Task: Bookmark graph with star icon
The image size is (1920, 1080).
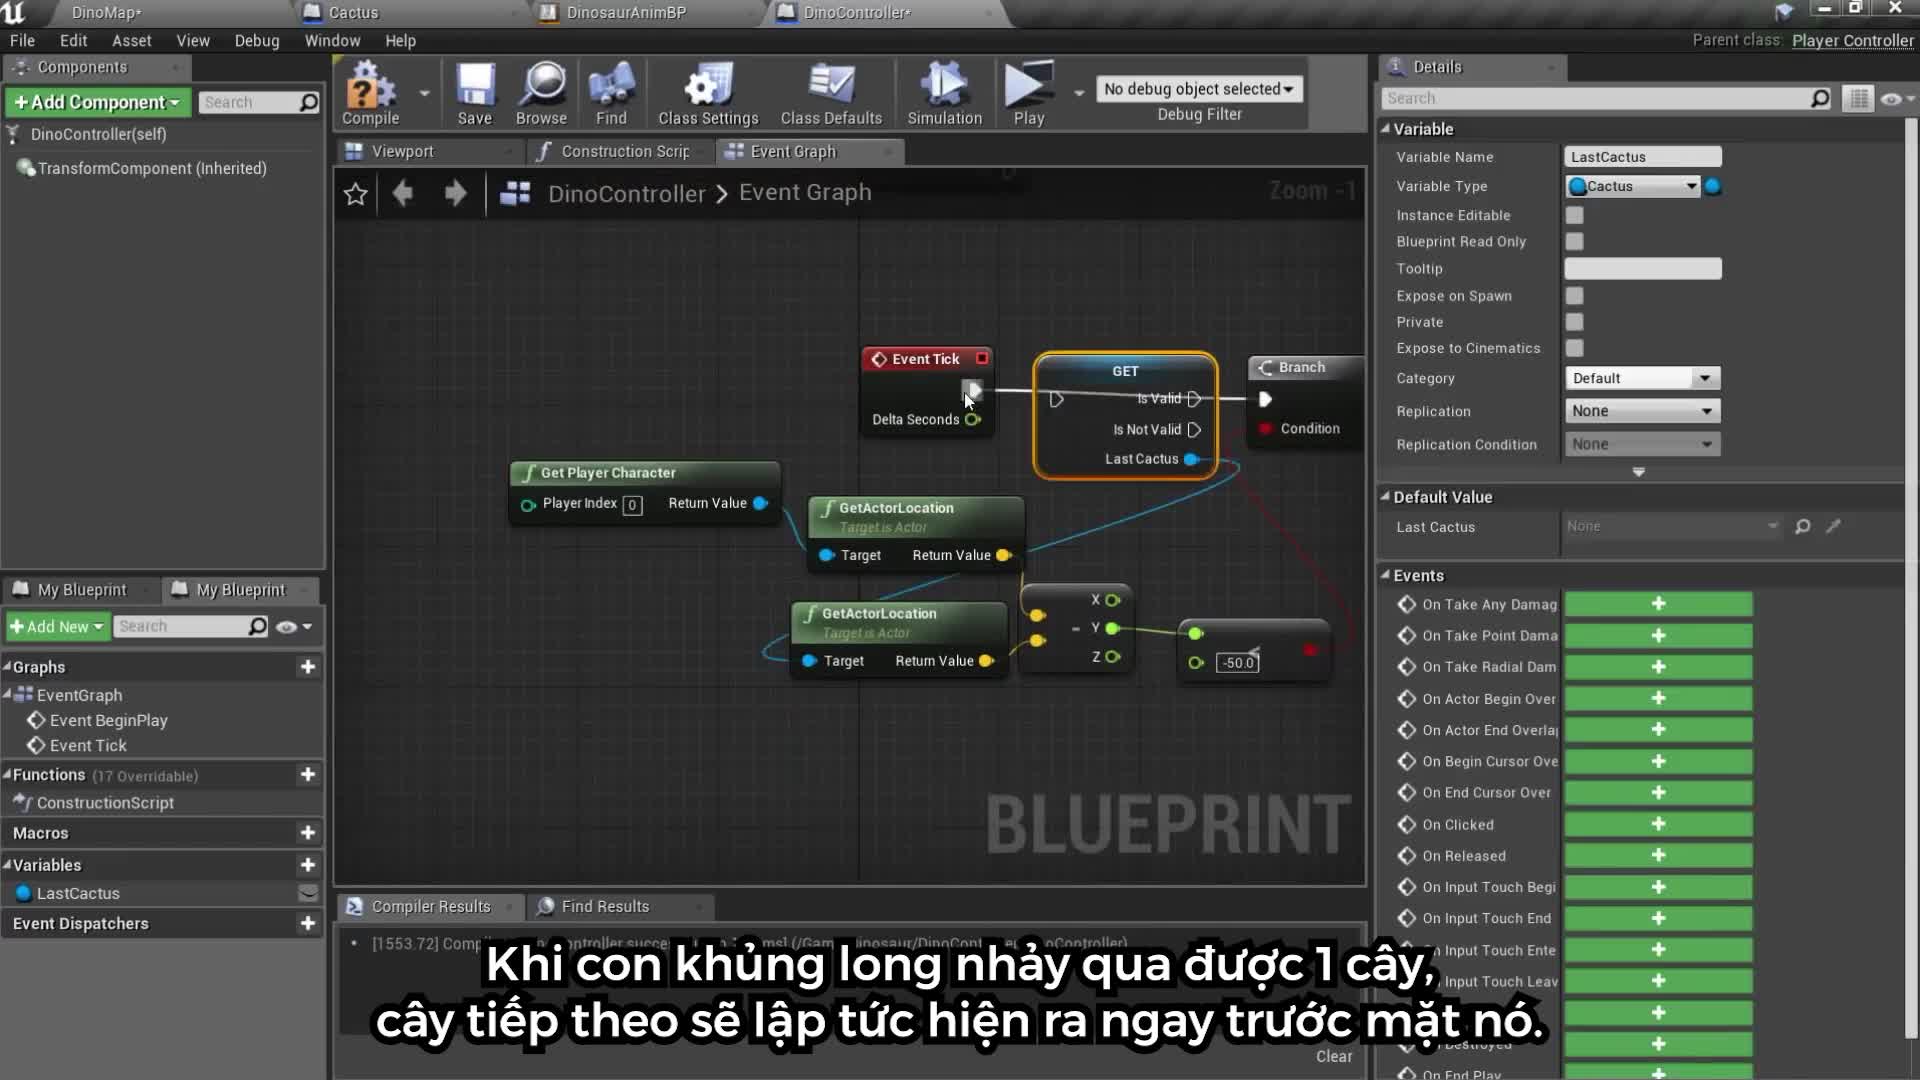Action: (355, 194)
